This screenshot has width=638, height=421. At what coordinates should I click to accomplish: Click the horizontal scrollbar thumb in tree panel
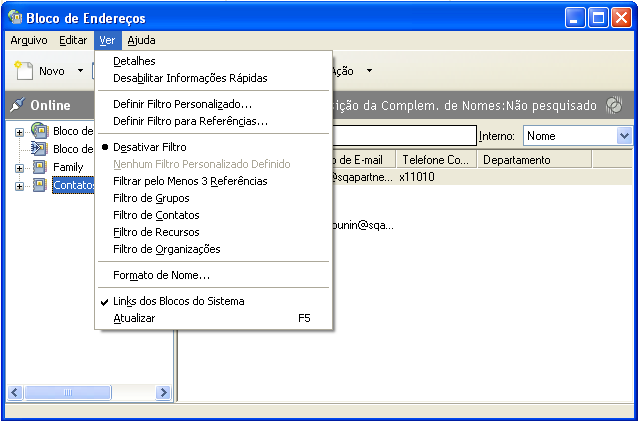point(68,393)
